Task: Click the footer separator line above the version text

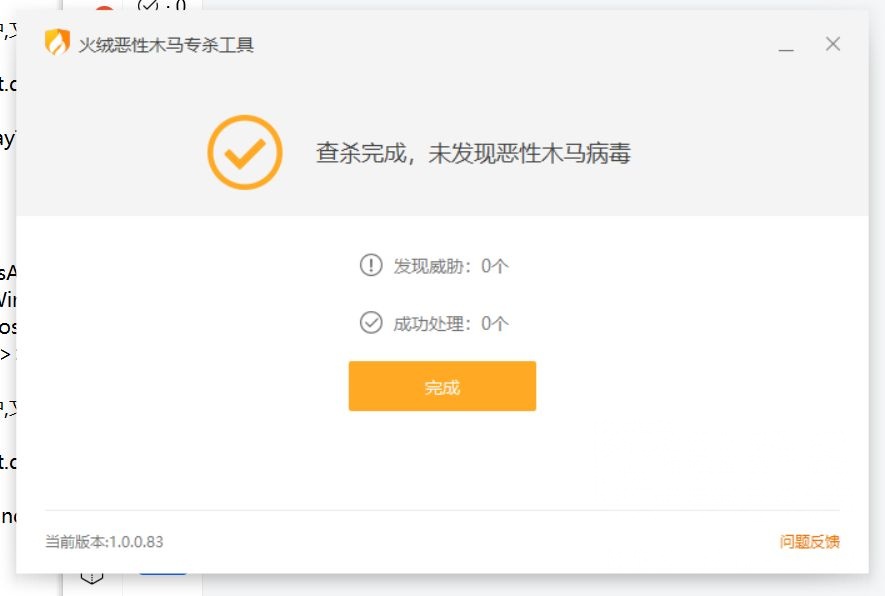Action: (442, 510)
